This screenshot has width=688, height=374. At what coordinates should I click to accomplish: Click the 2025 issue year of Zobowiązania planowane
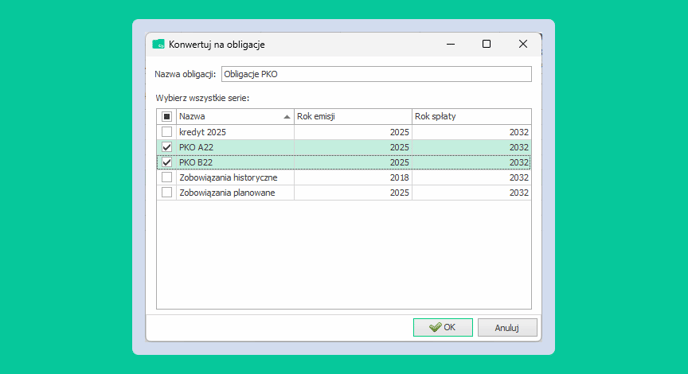point(353,193)
